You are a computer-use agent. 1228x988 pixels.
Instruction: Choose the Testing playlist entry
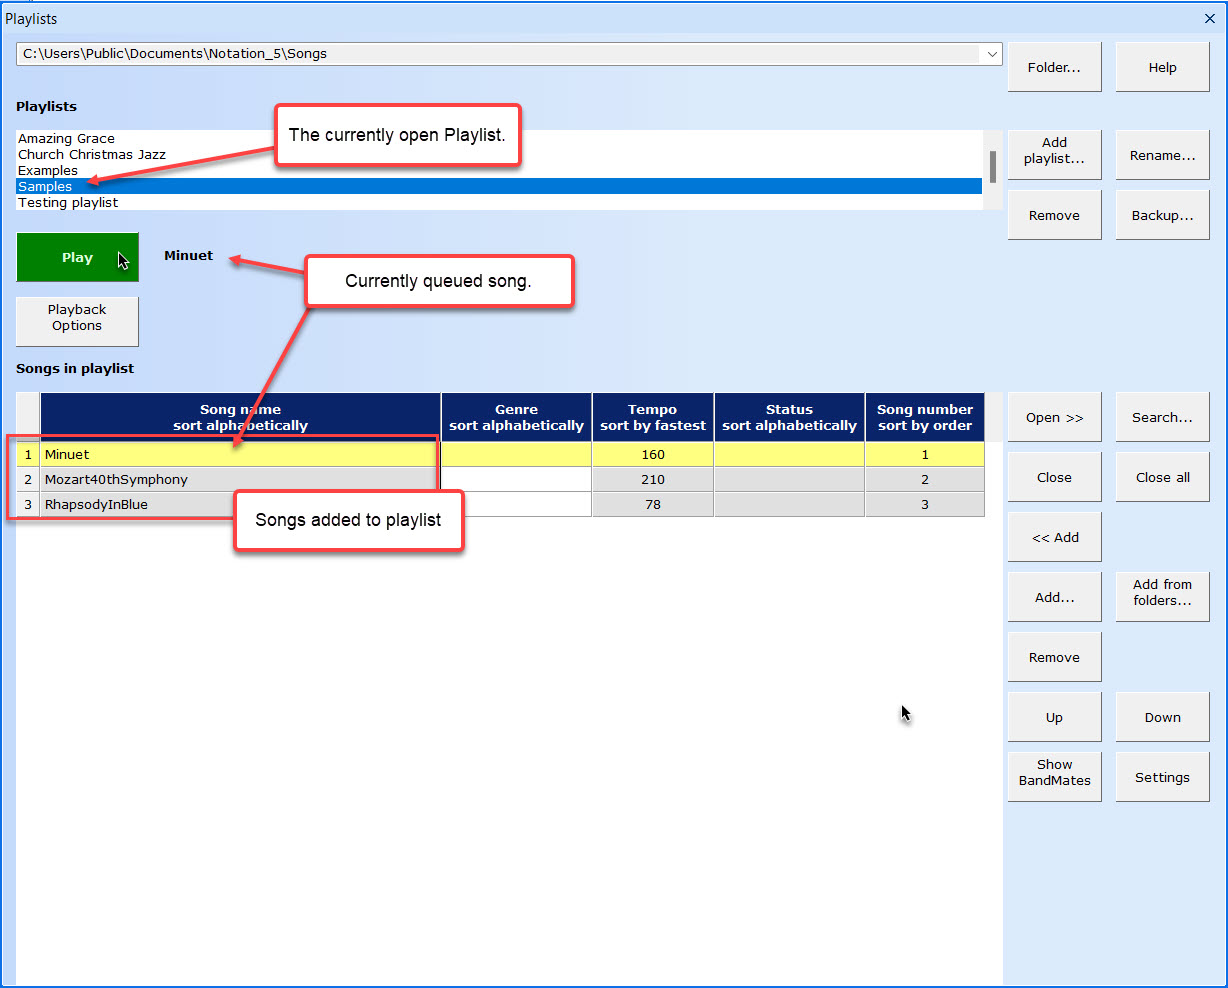click(x=68, y=203)
